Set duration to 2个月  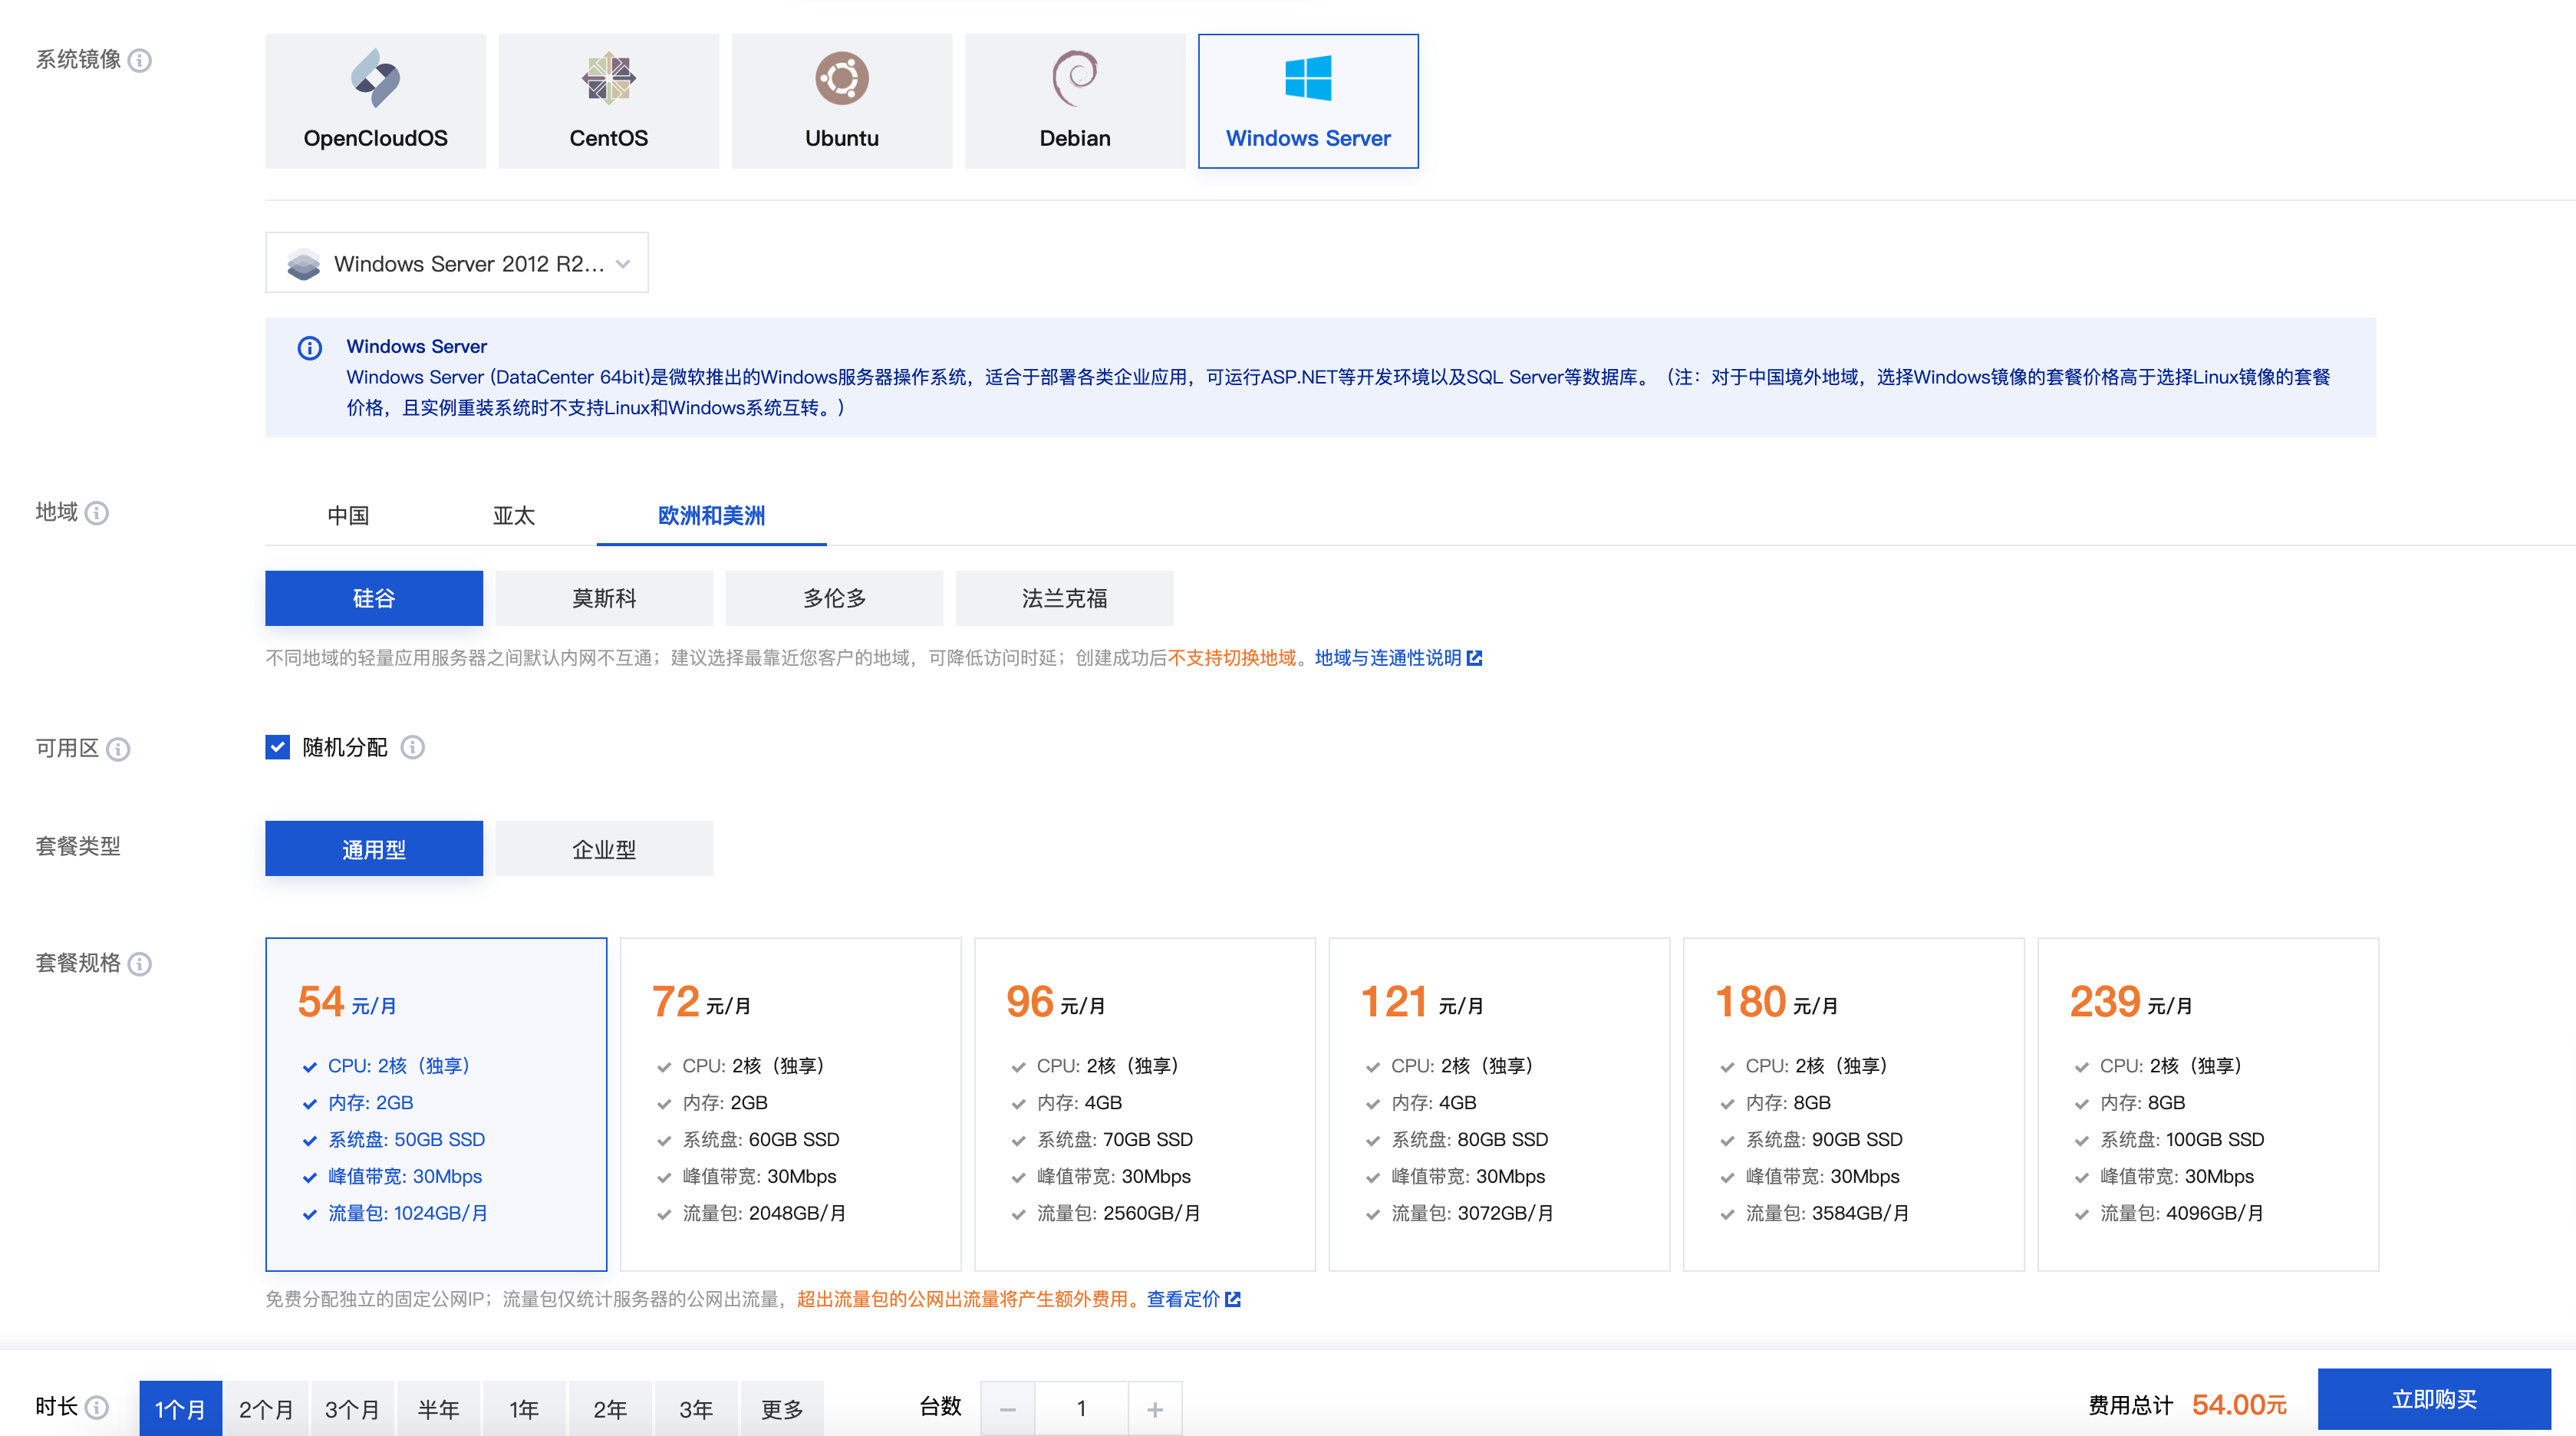(266, 1409)
